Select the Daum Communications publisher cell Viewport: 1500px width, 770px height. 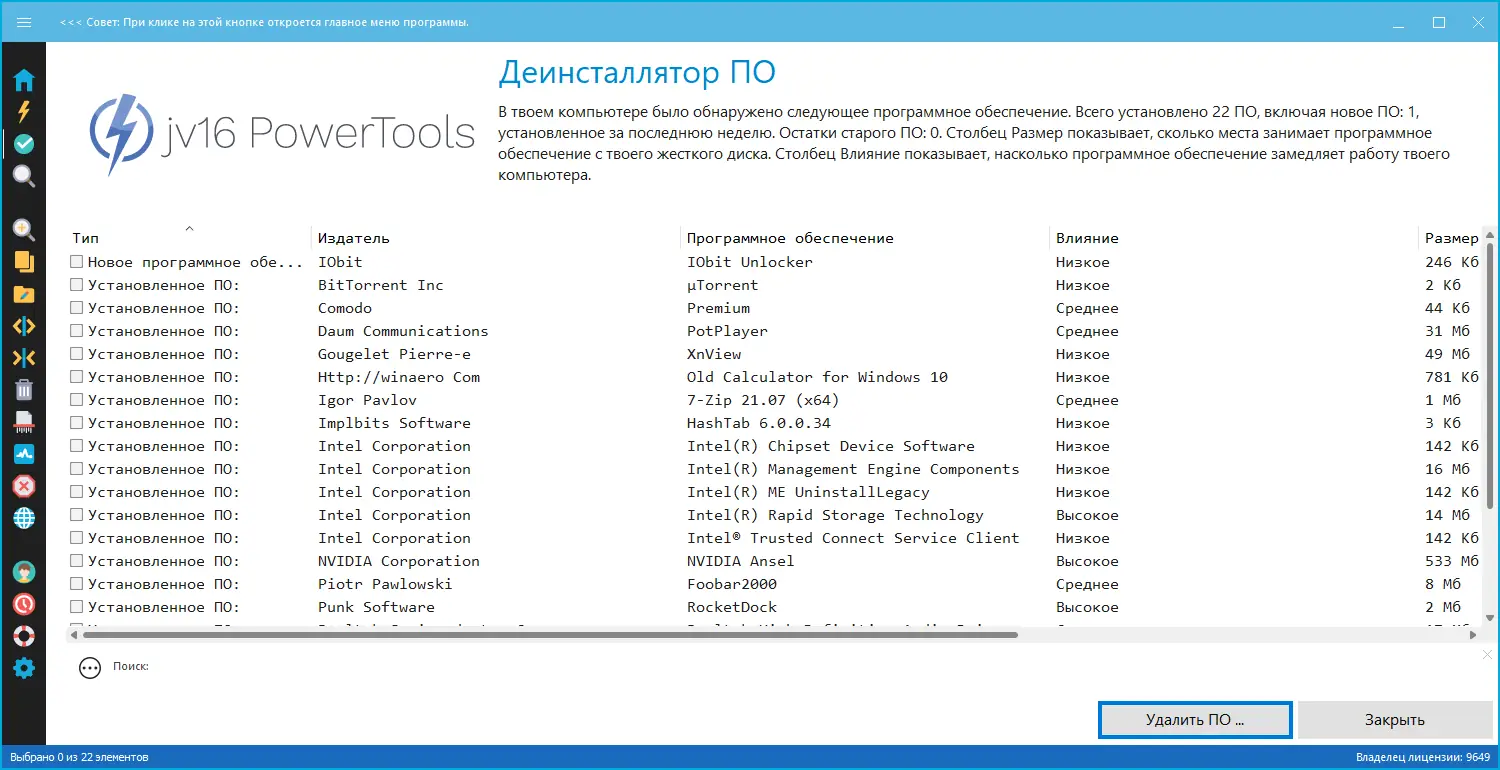(x=403, y=331)
